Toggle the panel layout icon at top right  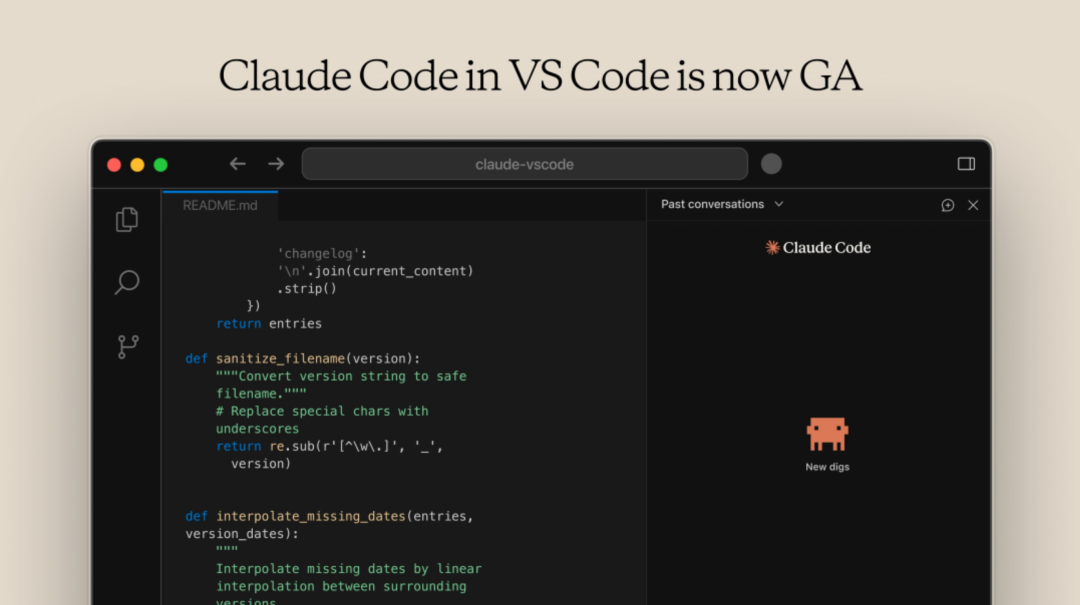(965, 163)
